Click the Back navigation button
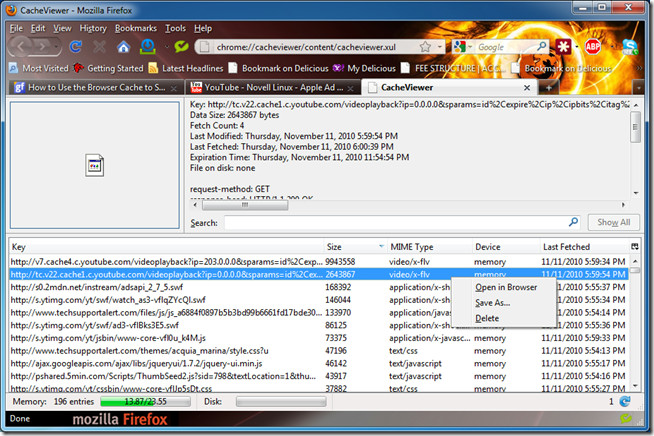Image resolution: width=654 pixels, height=436 pixels. pos(21,46)
